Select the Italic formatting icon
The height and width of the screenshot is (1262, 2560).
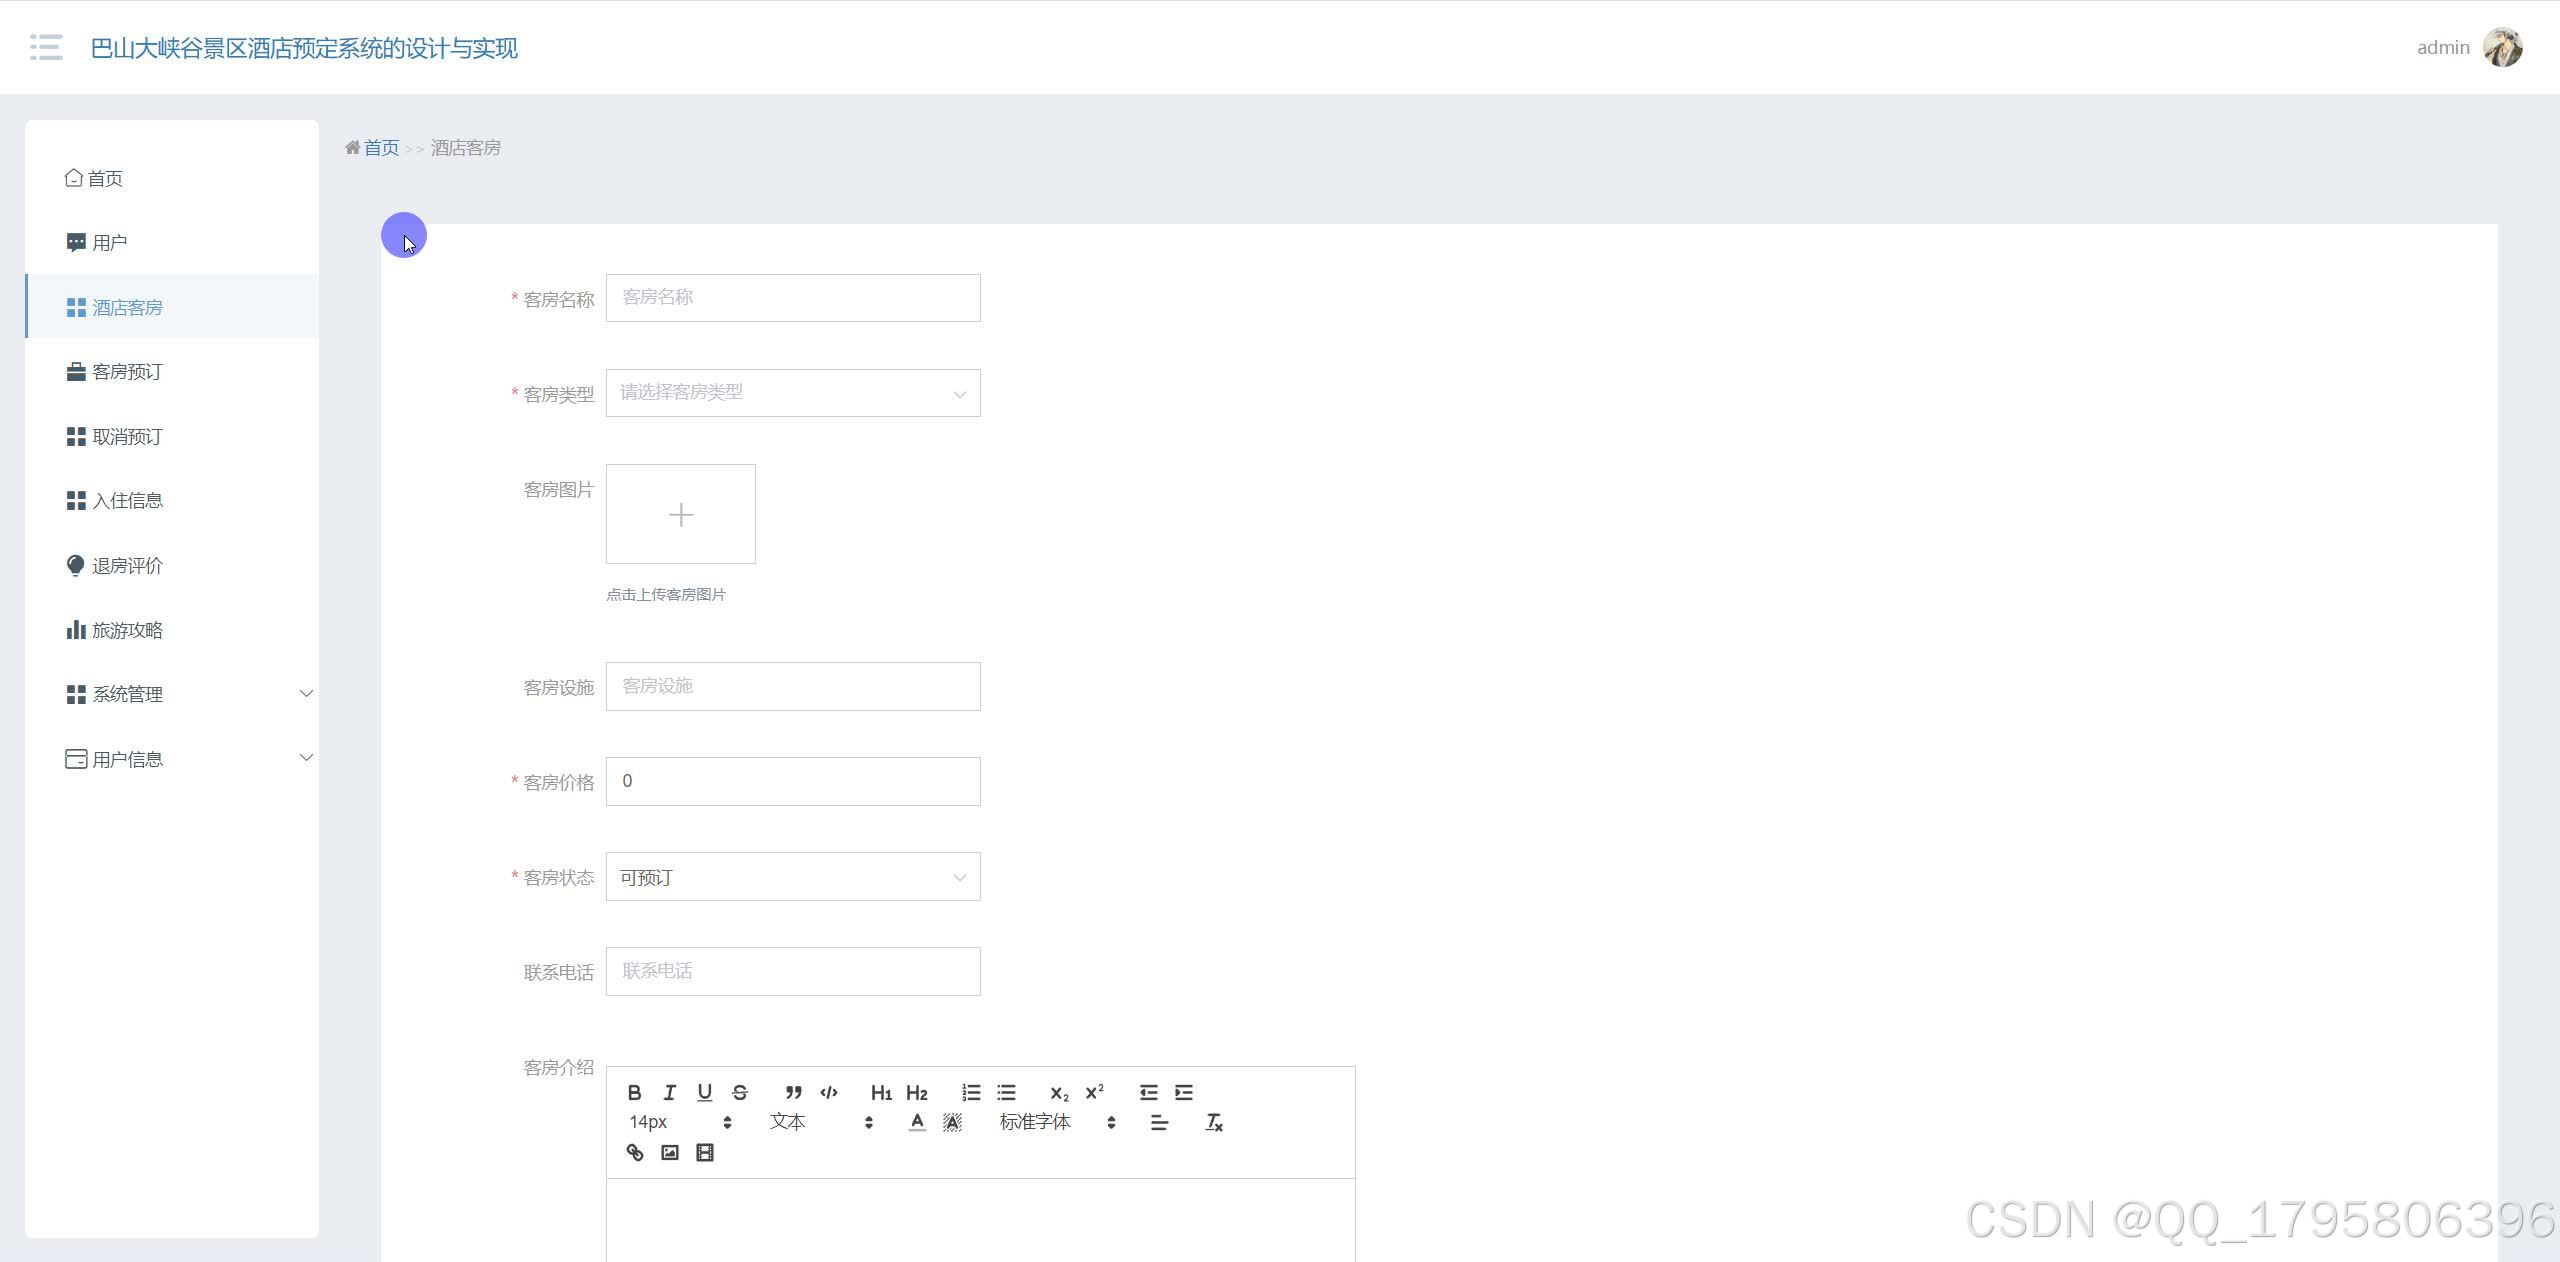pos(669,1091)
